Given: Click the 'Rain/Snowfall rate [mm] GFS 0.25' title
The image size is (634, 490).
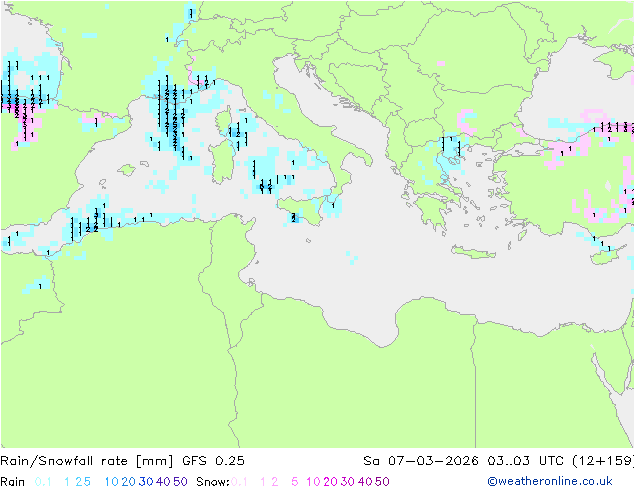Looking at the screenshot, I should tap(122, 461).
